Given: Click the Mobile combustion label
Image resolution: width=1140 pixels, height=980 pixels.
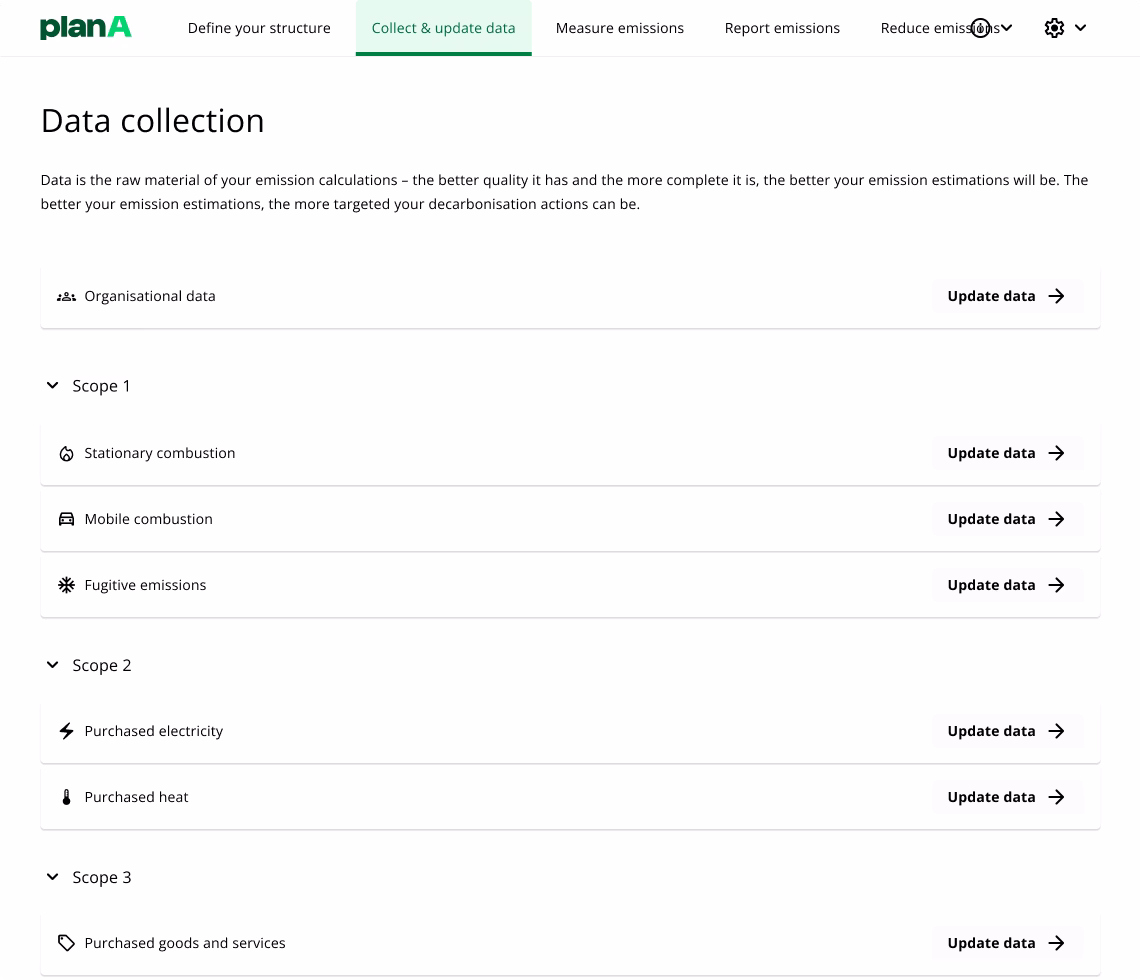Looking at the screenshot, I should 148,519.
